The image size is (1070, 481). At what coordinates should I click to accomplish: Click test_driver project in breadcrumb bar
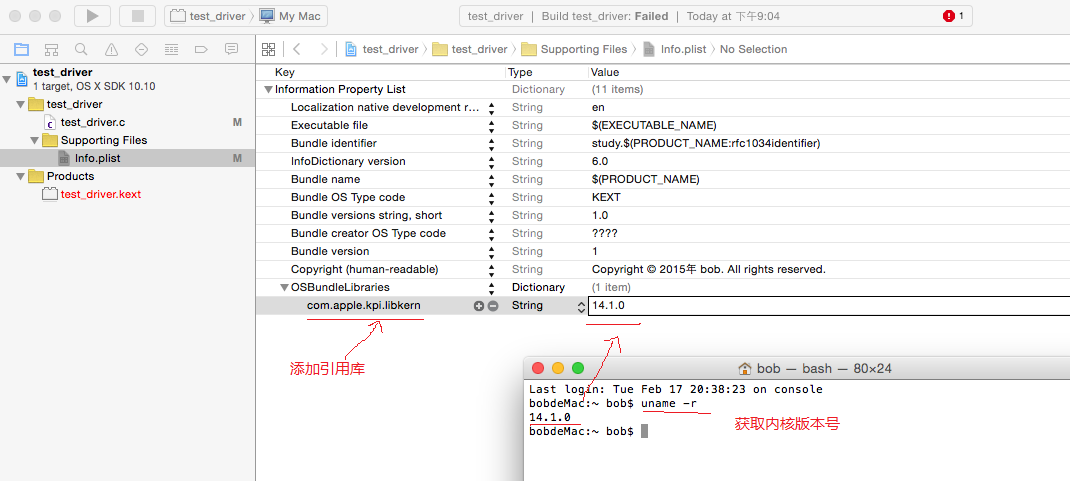click(382, 49)
